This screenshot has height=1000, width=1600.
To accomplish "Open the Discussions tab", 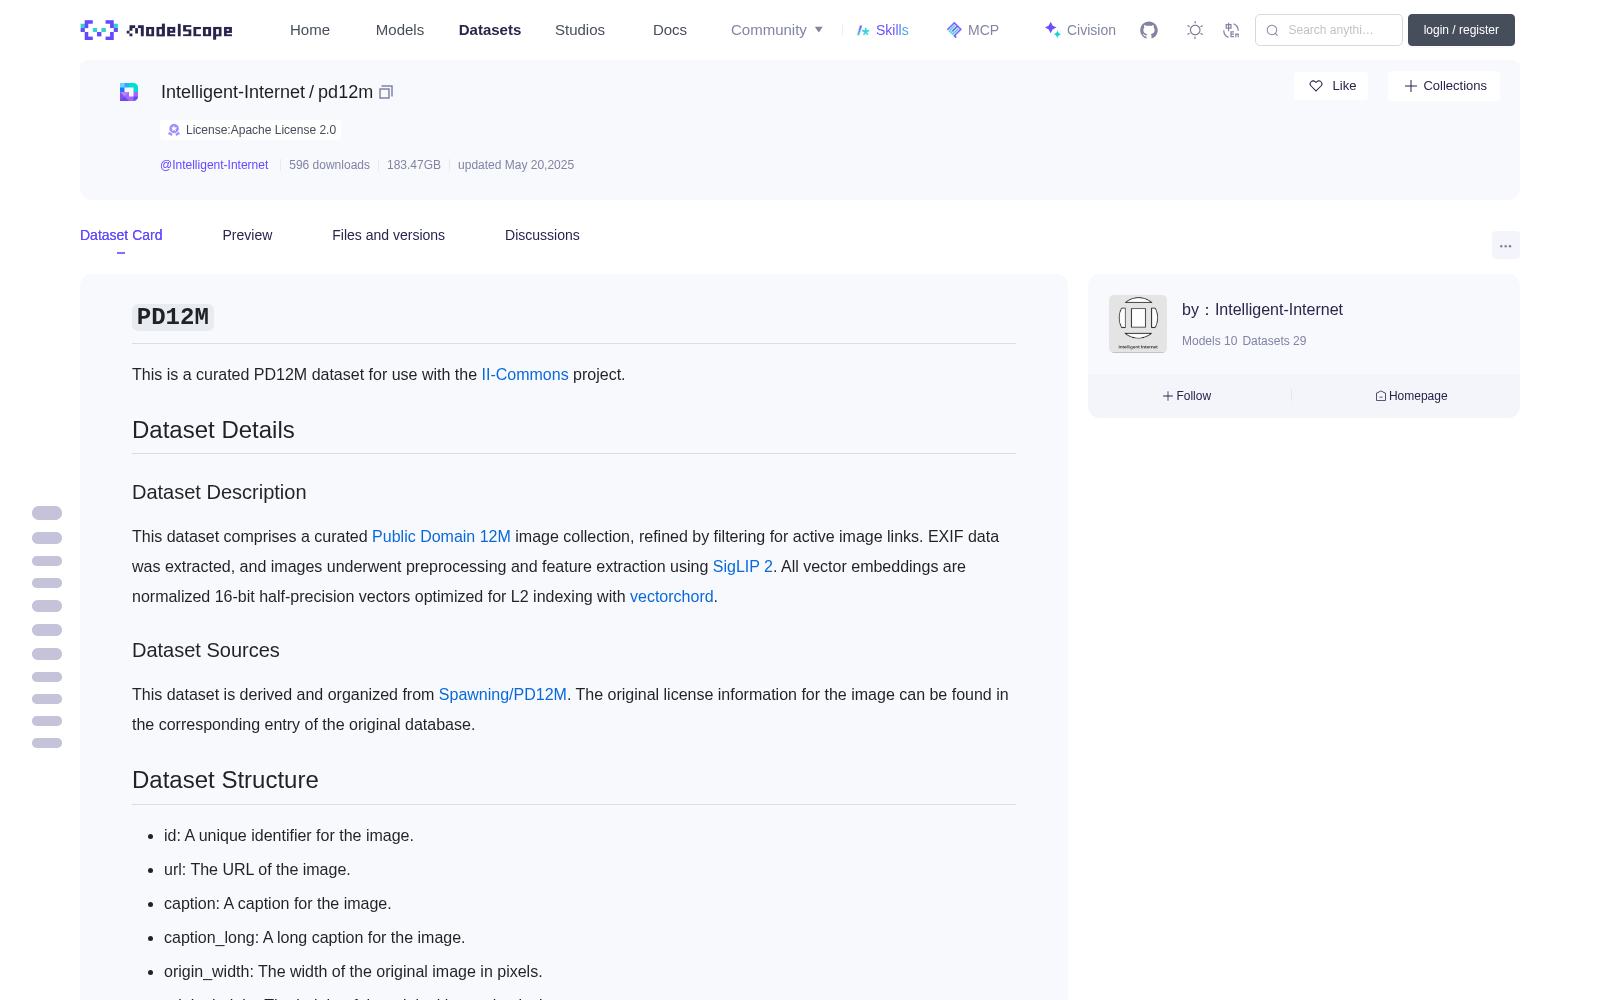I will click(x=542, y=235).
